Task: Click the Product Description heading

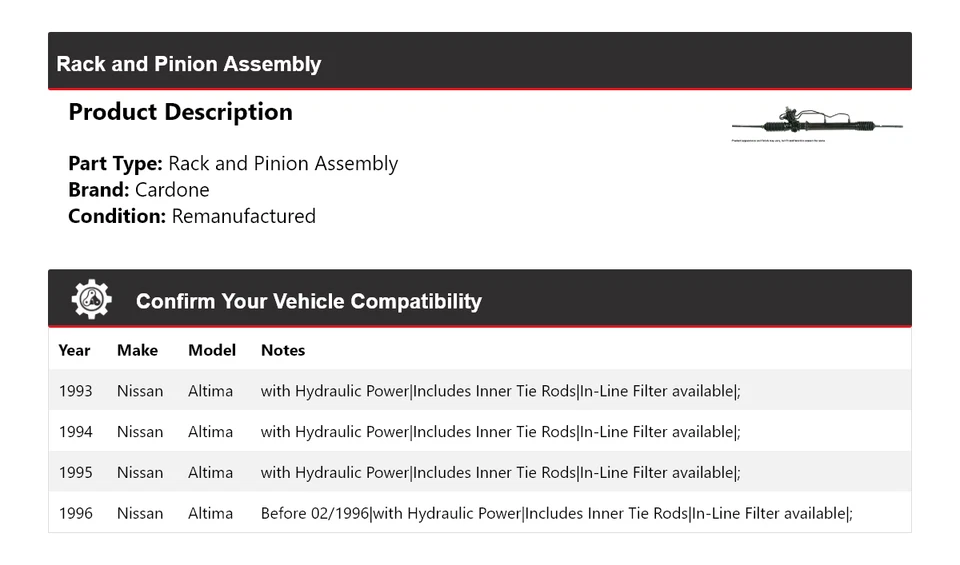Action: pos(180,112)
